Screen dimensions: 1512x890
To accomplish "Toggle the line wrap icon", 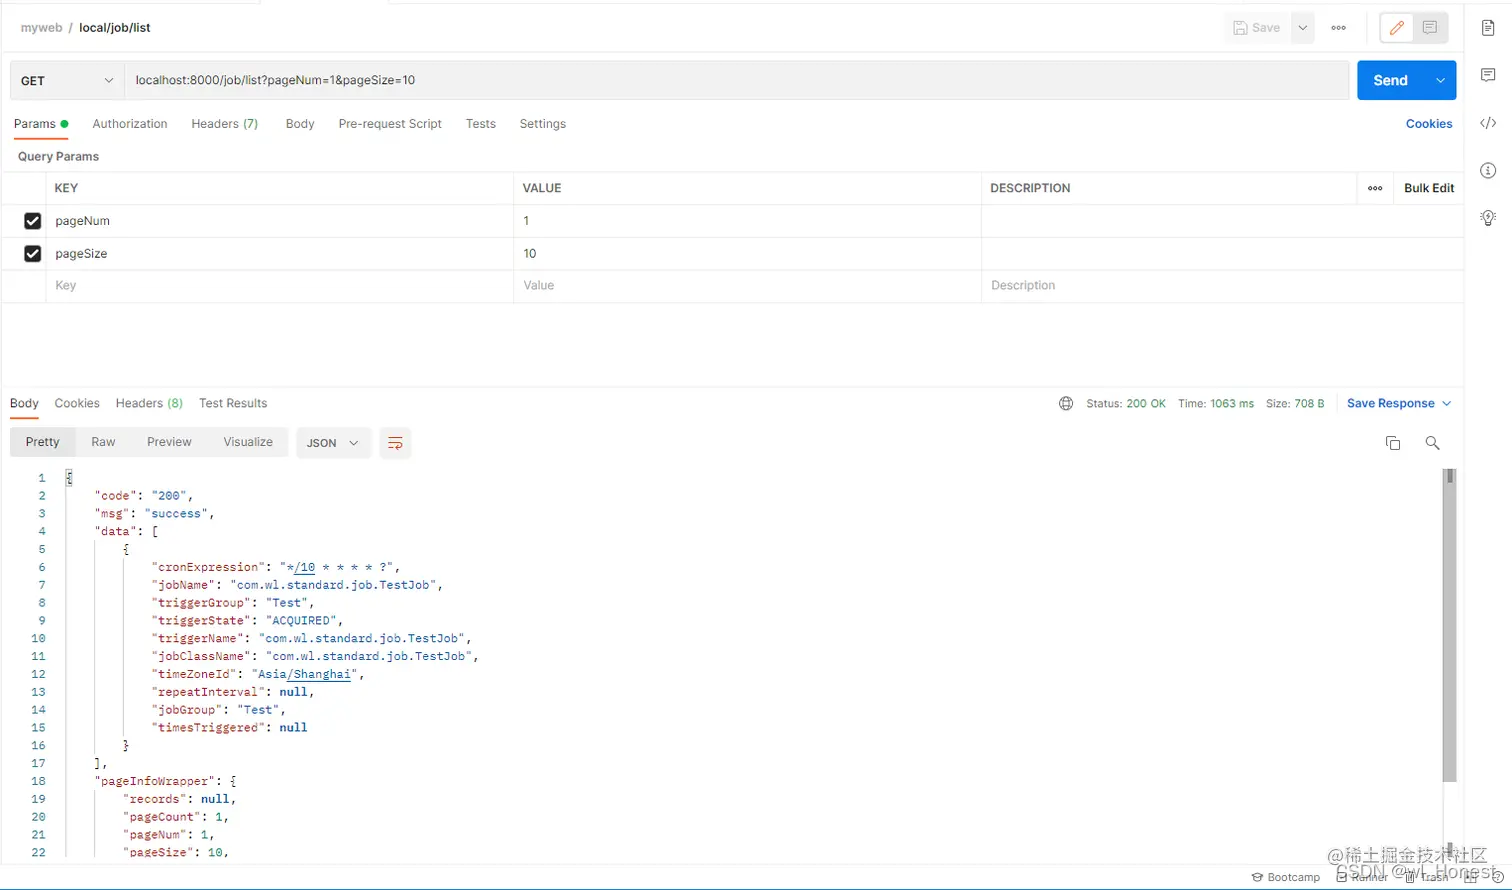I will tap(395, 443).
